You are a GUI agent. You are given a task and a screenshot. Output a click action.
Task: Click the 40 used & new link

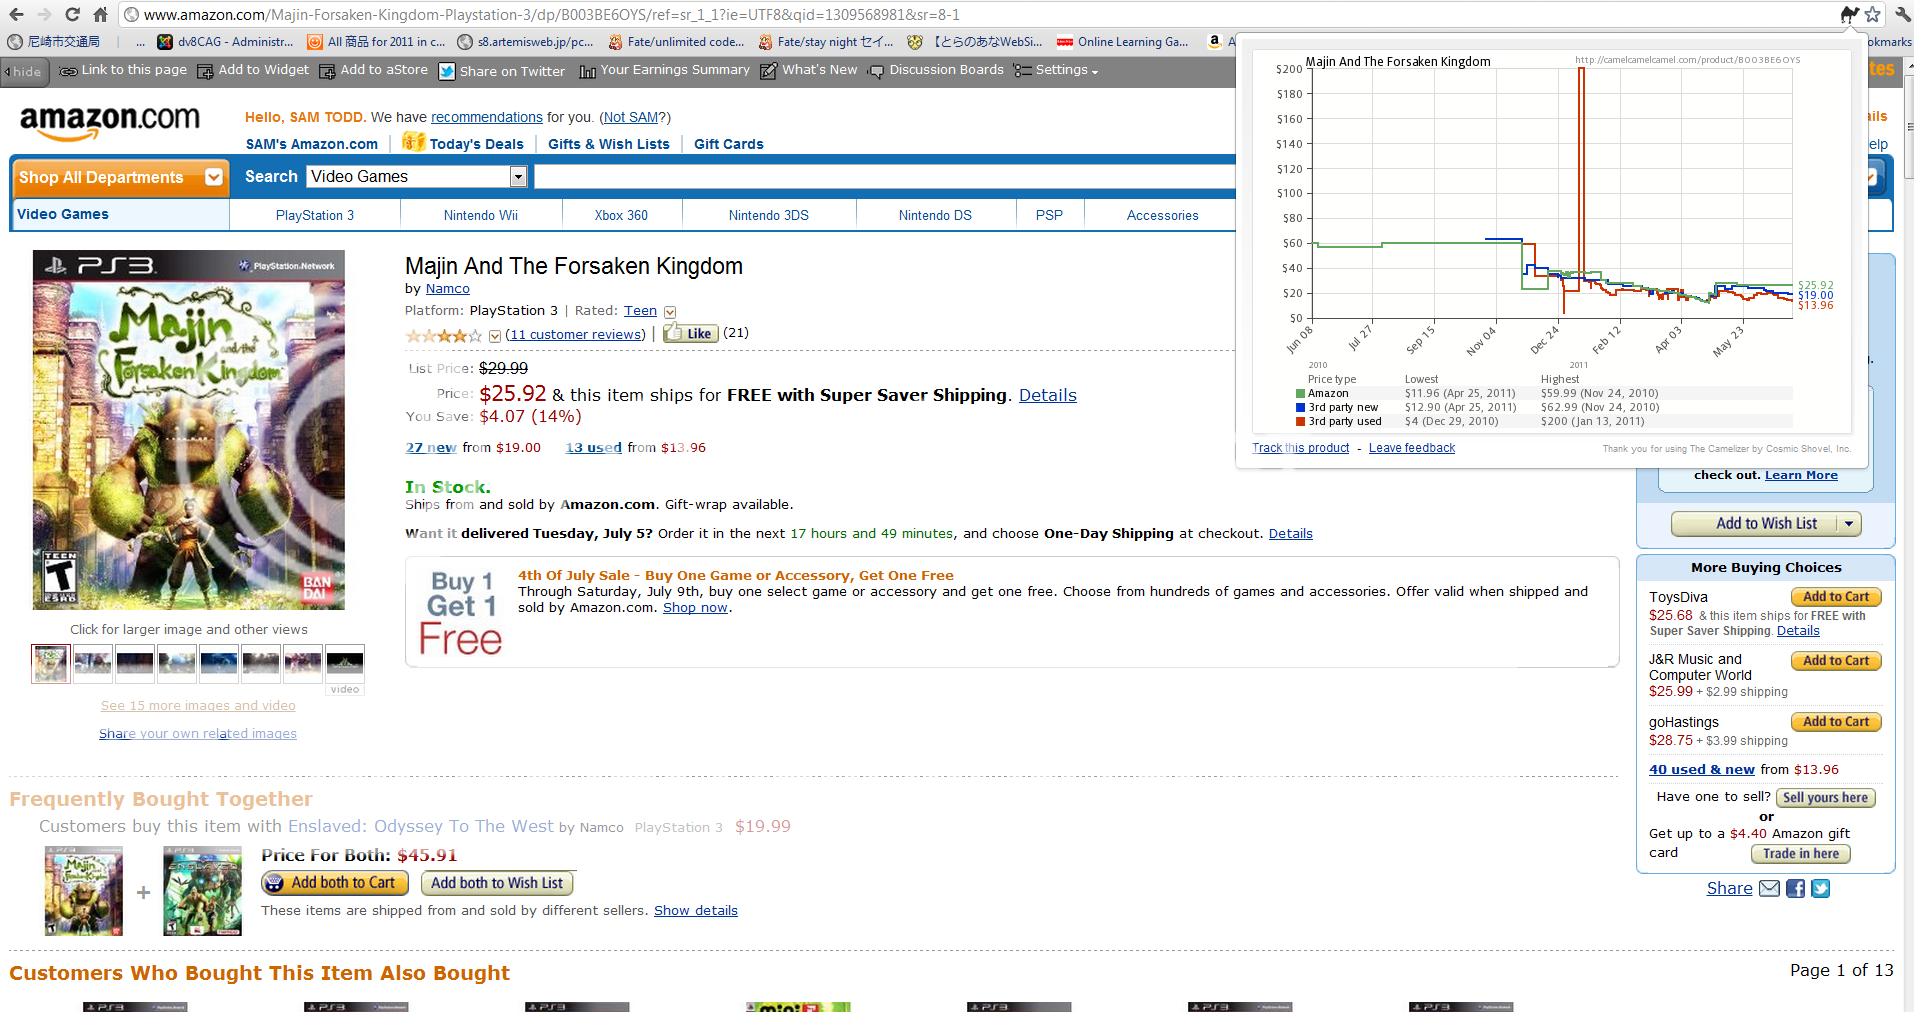coord(1701,770)
